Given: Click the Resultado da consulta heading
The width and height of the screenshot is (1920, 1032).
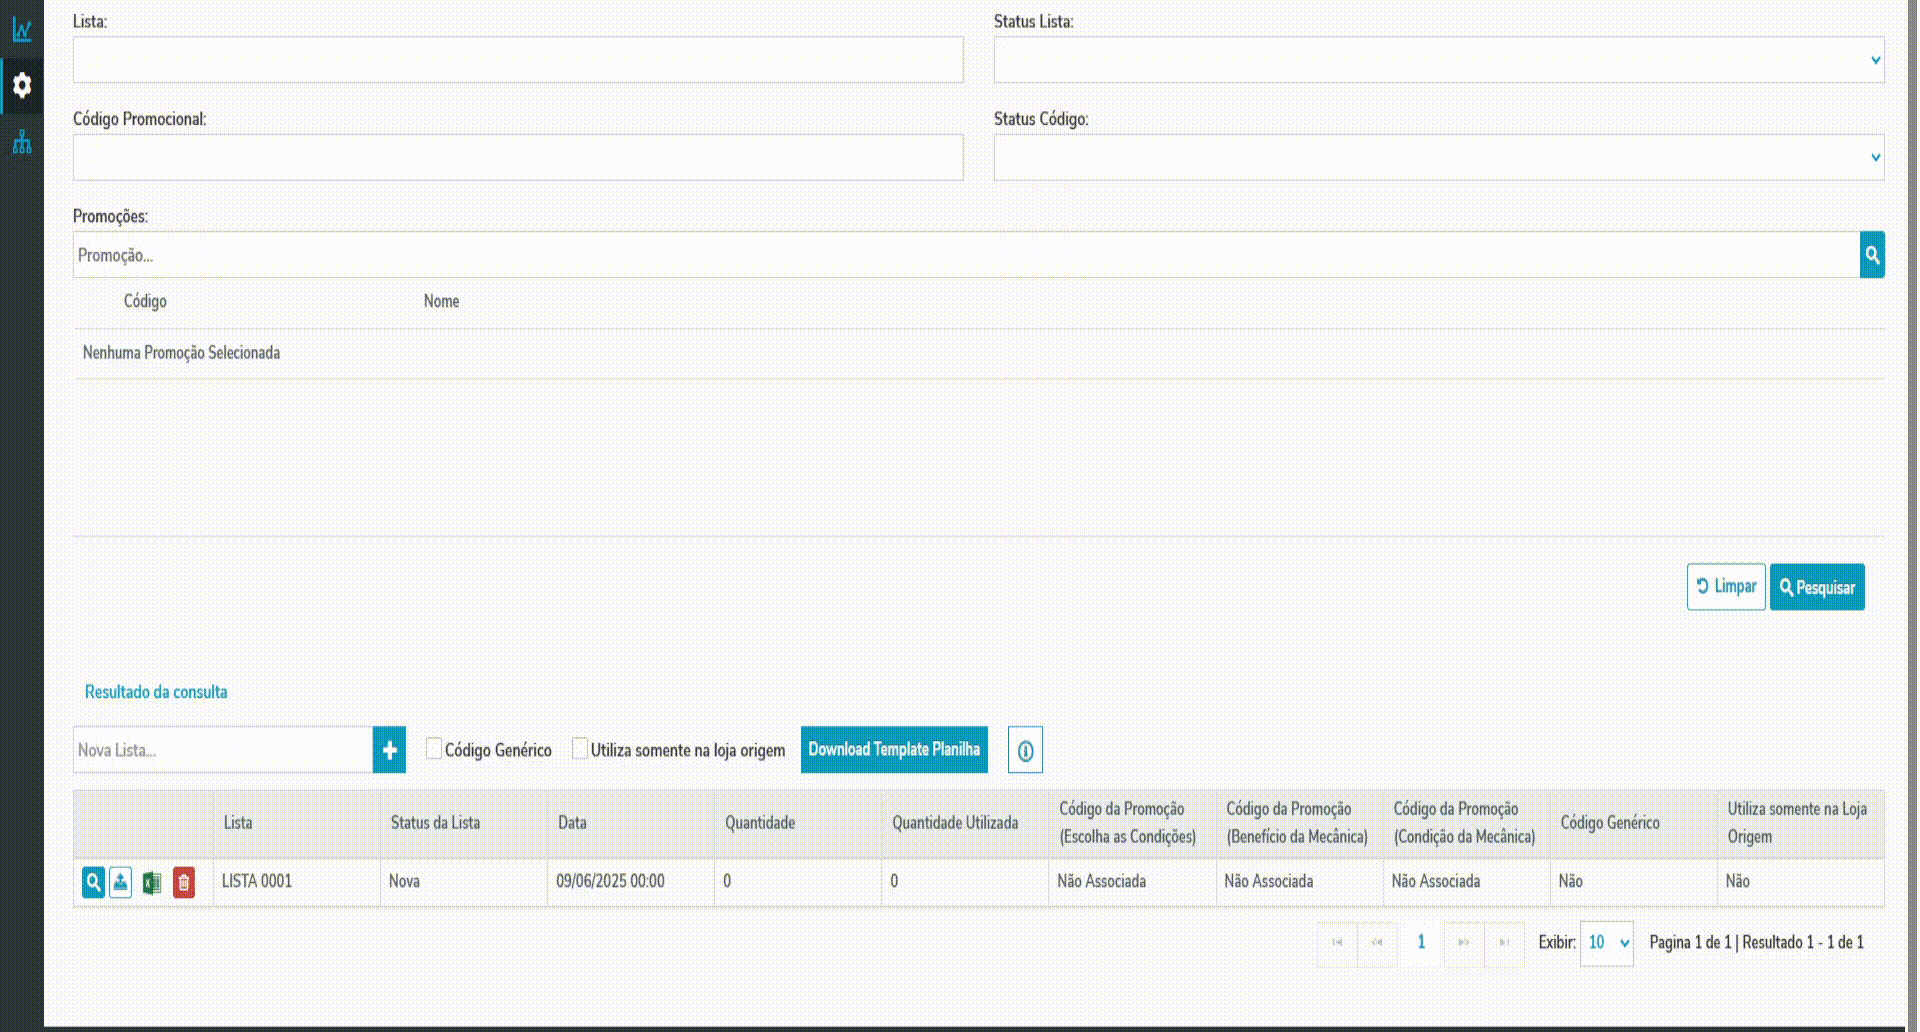Looking at the screenshot, I should (x=156, y=692).
